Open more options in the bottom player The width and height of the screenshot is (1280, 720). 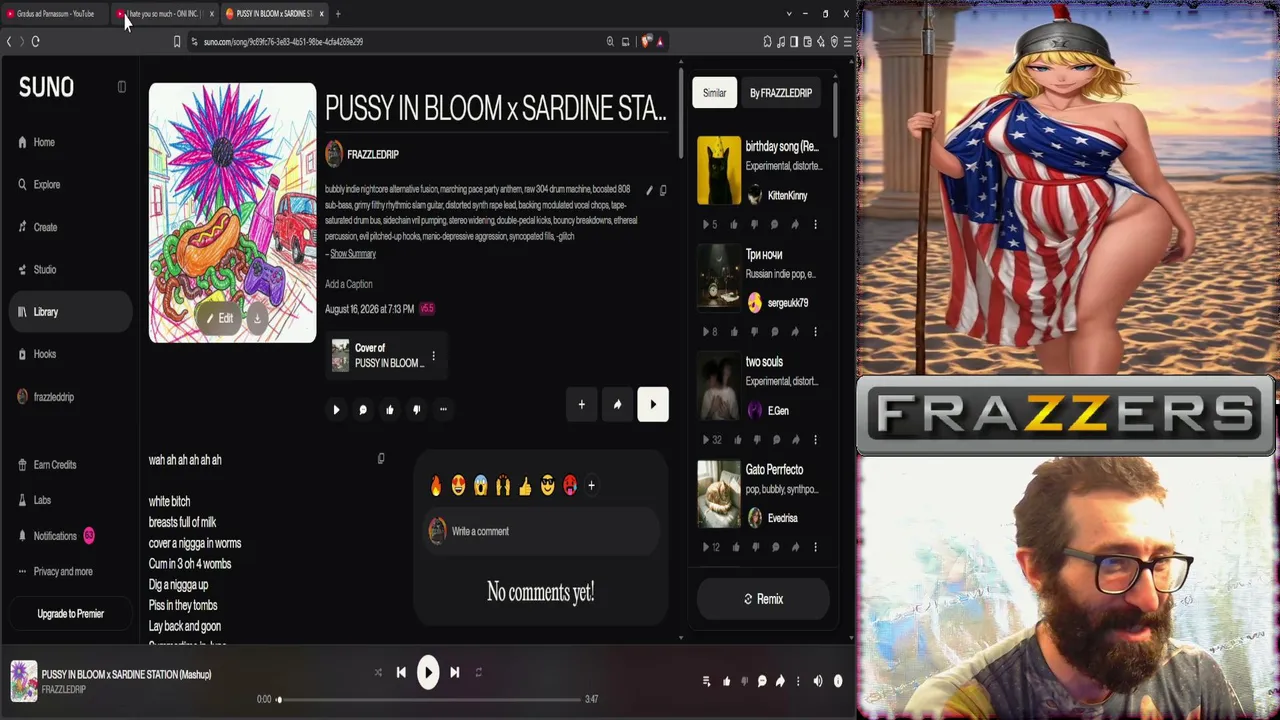[x=797, y=682]
